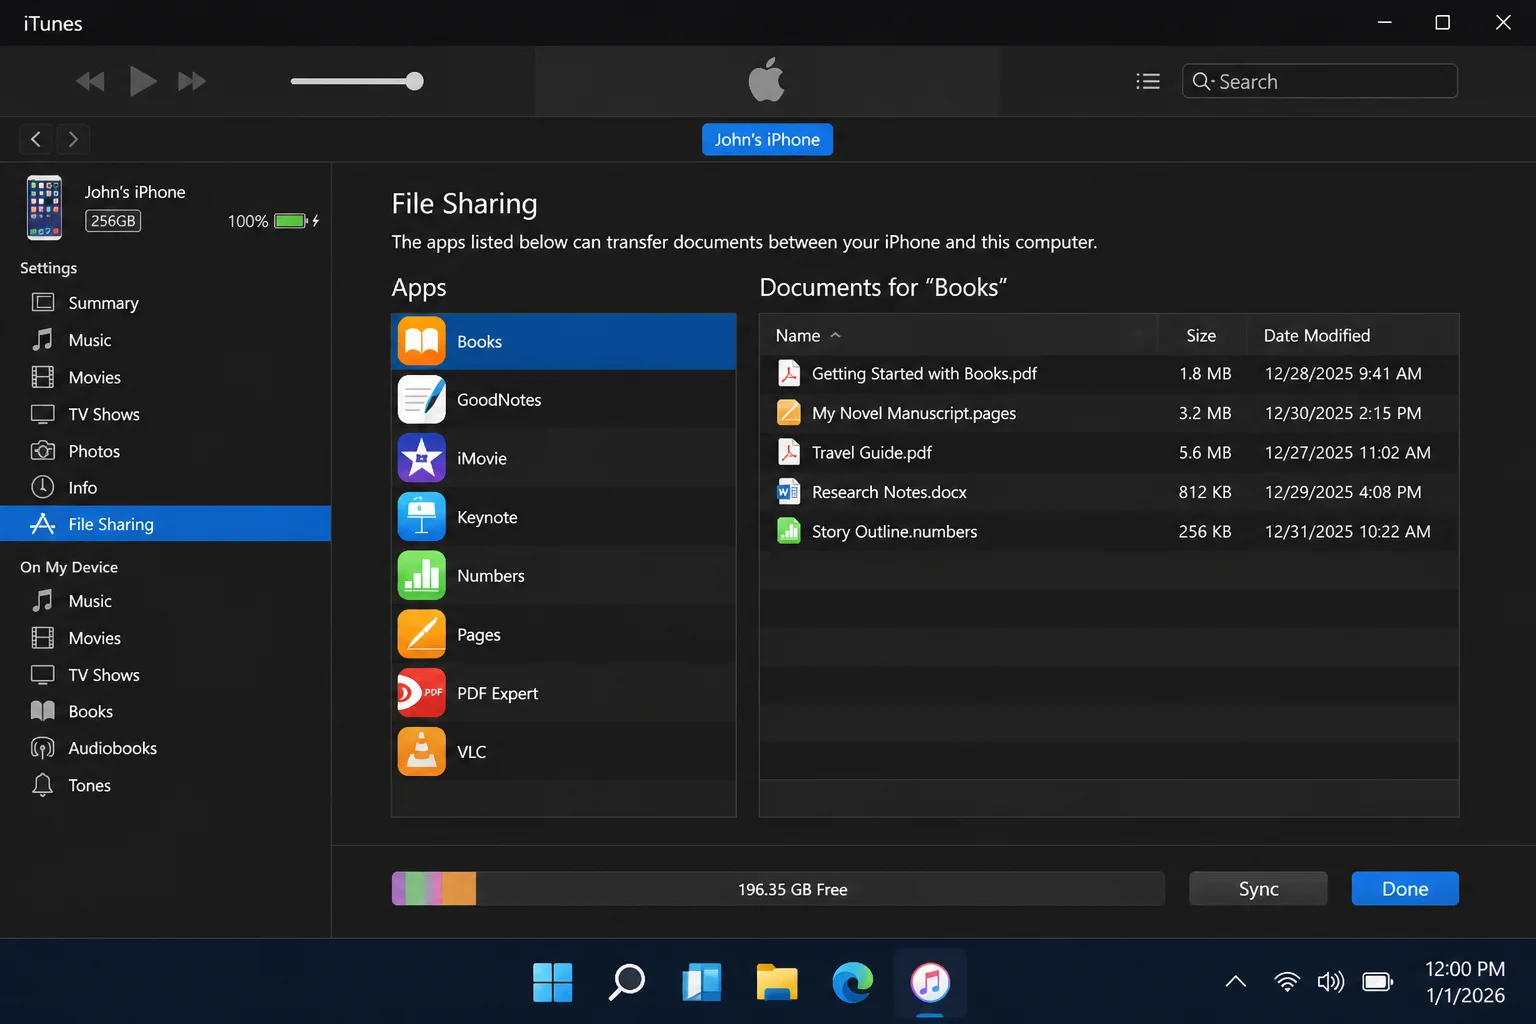Open Movies under Settings
This screenshot has height=1024, width=1536.
(x=165, y=377)
